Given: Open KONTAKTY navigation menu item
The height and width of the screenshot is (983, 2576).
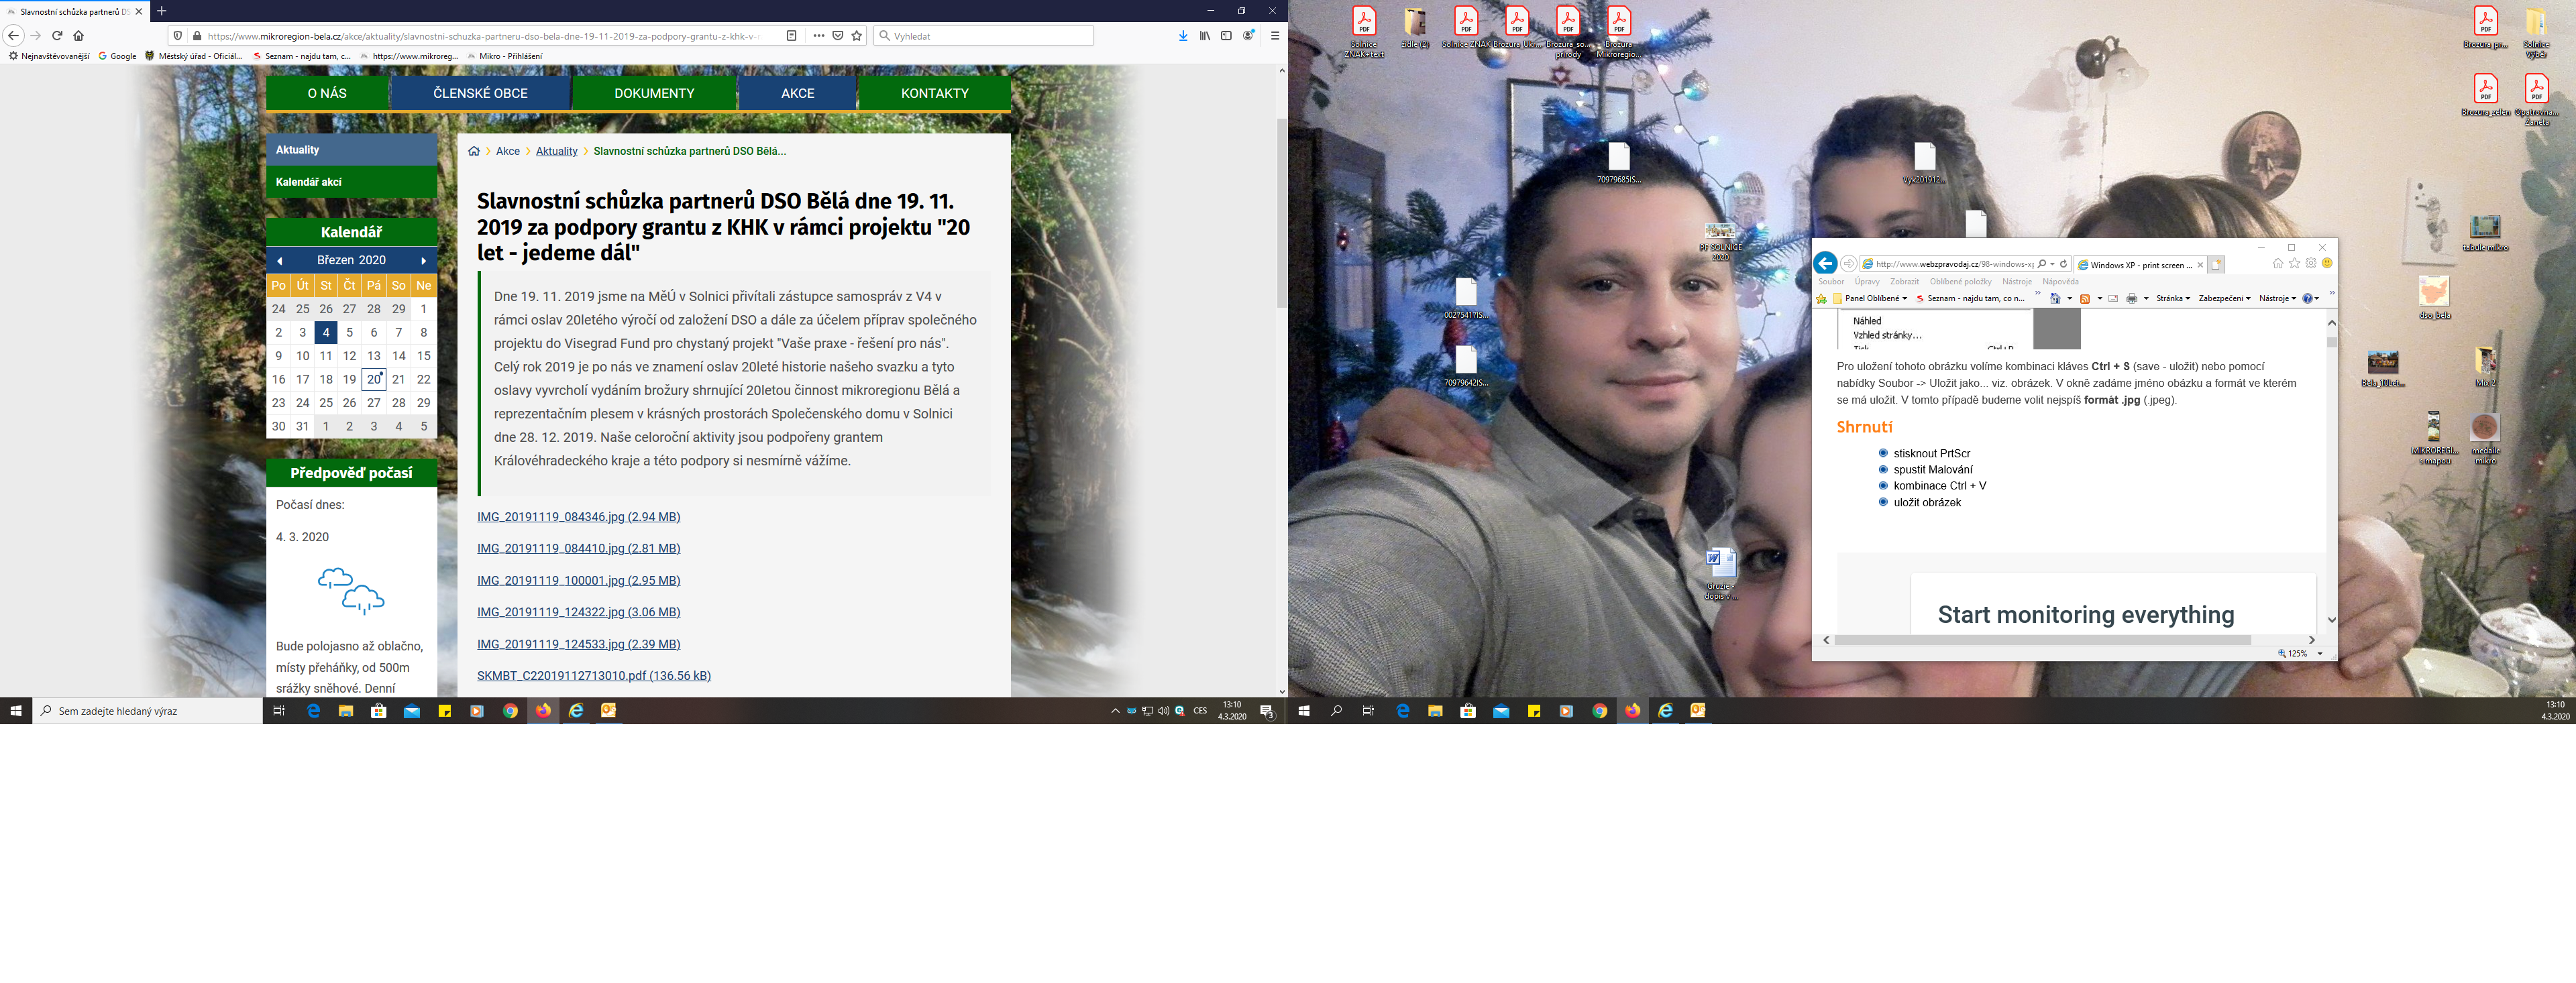Looking at the screenshot, I should [934, 93].
